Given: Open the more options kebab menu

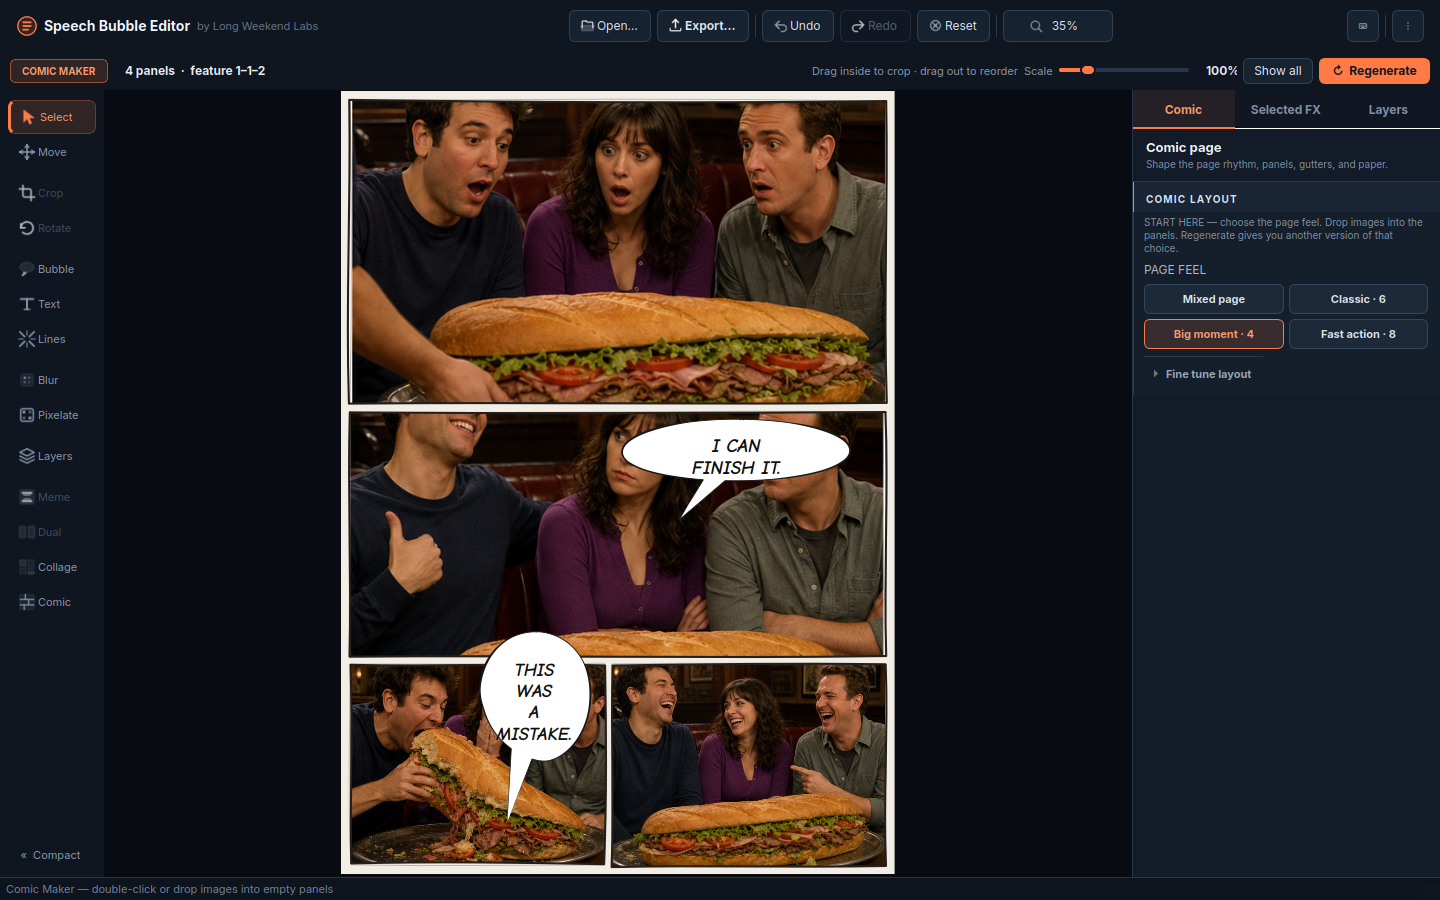Looking at the screenshot, I should (1408, 26).
